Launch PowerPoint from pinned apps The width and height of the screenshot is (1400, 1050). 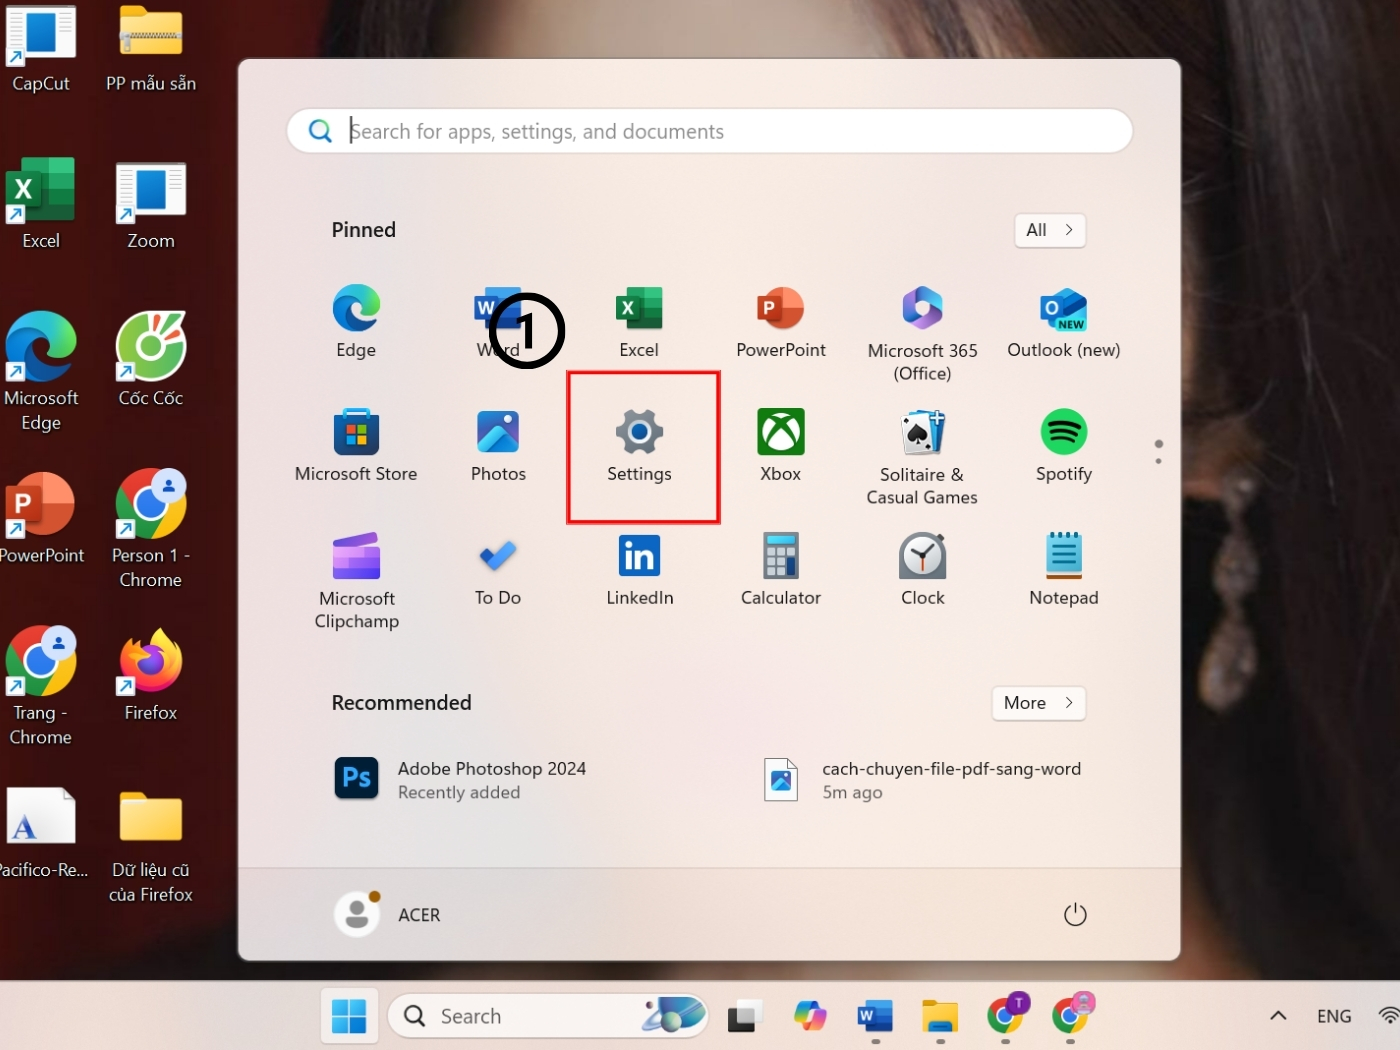tap(781, 322)
